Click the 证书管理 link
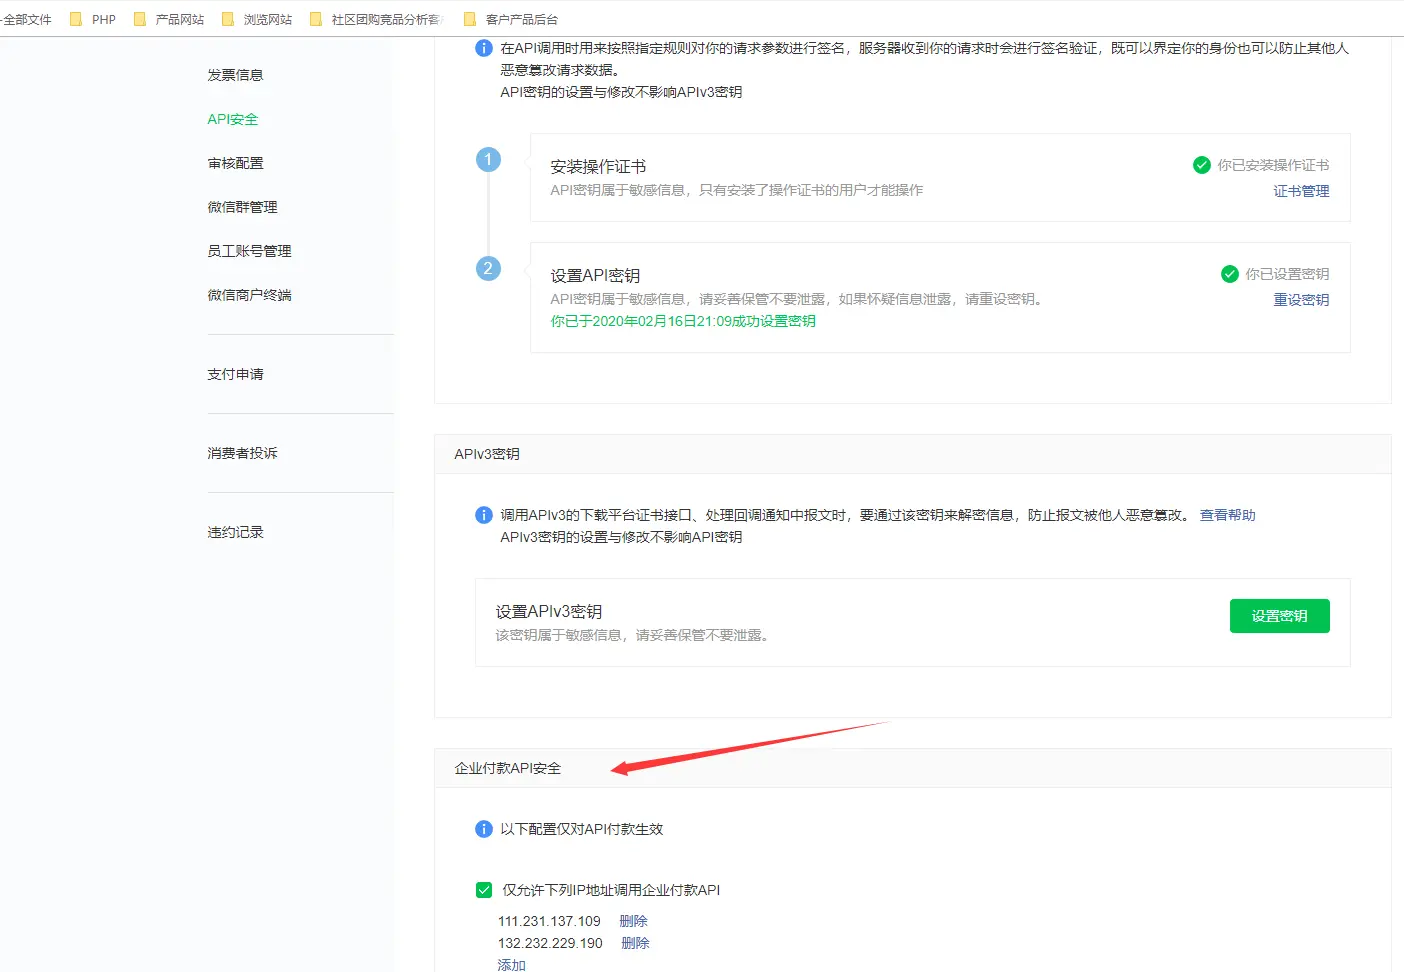The height and width of the screenshot is (972, 1404). coord(1301,191)
